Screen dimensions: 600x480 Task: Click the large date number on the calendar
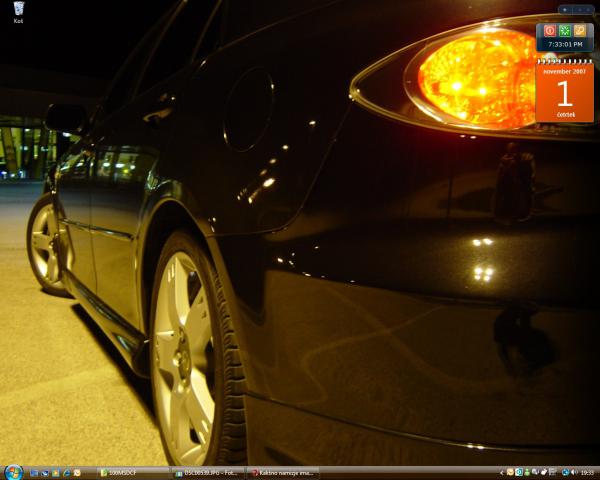pos(564,95)
